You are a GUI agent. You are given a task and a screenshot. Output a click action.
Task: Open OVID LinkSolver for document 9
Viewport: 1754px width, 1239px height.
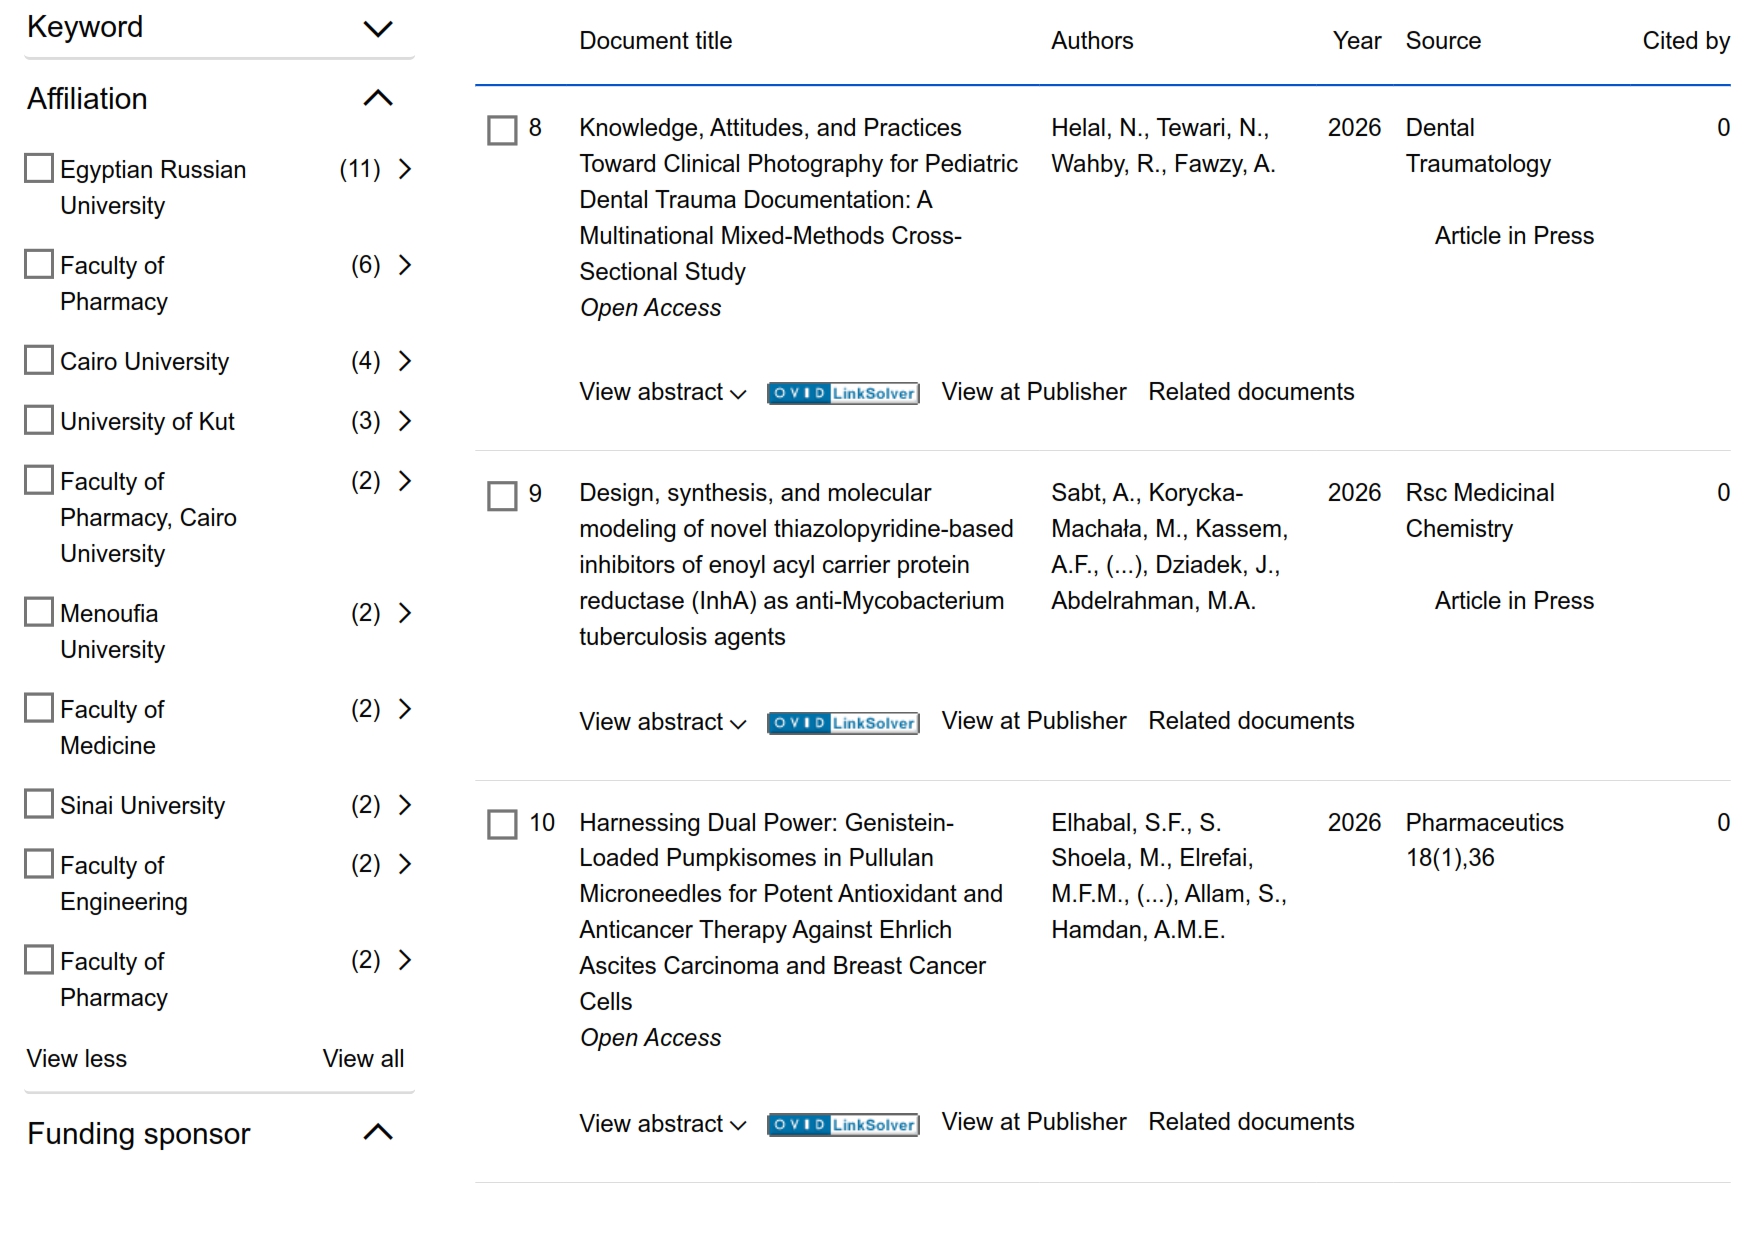843,723
